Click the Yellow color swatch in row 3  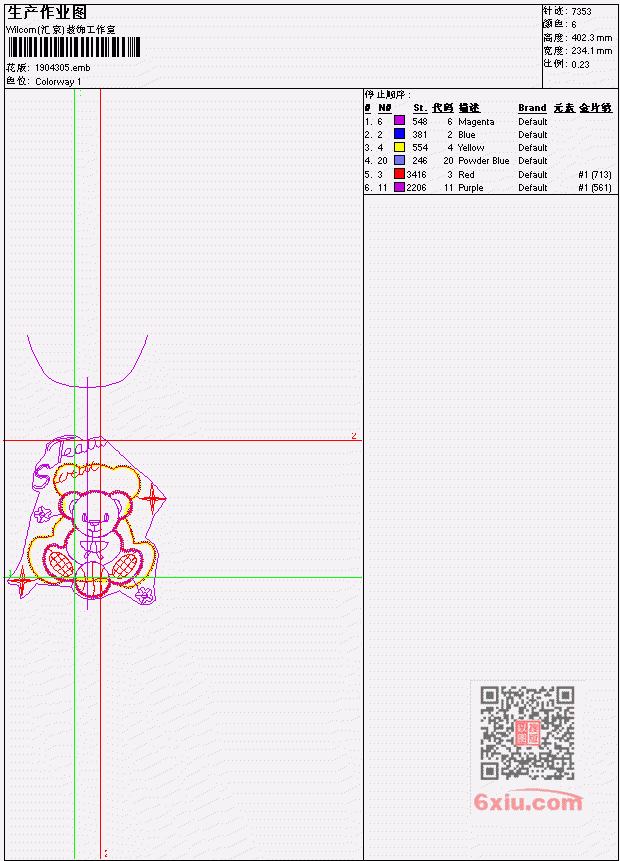coord(399,147)
